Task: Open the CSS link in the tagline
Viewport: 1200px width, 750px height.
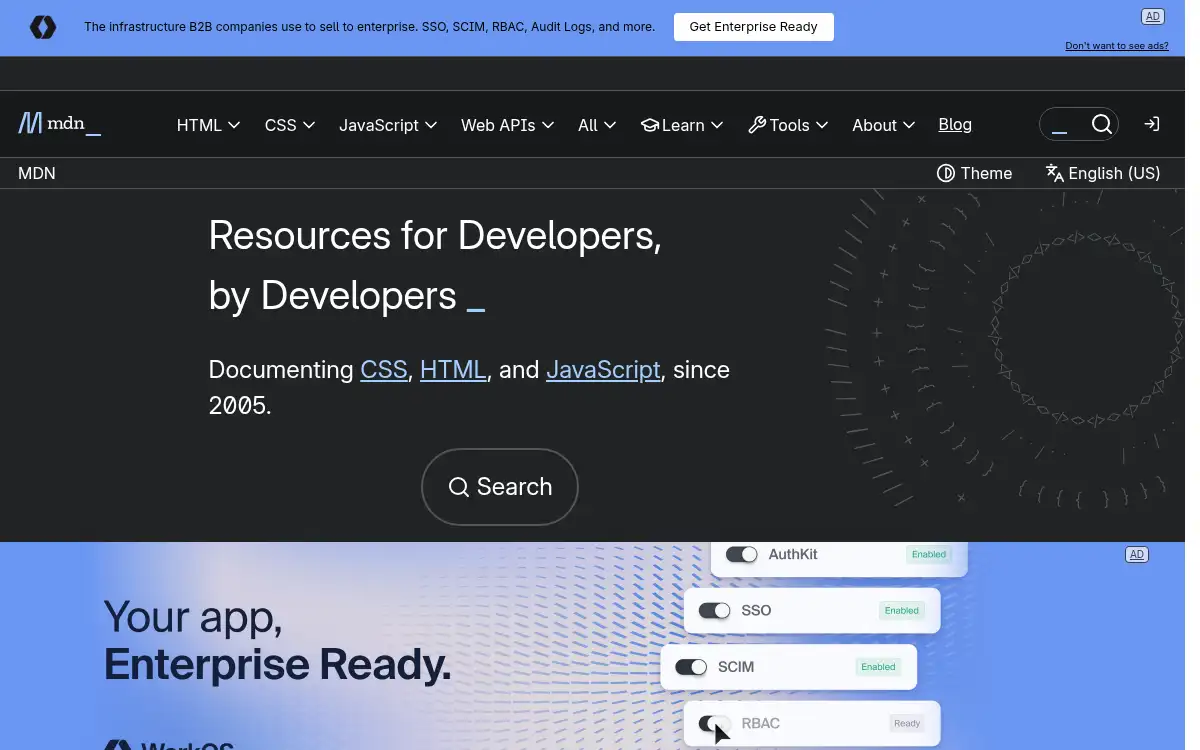Action: click(x=384, y=369)
